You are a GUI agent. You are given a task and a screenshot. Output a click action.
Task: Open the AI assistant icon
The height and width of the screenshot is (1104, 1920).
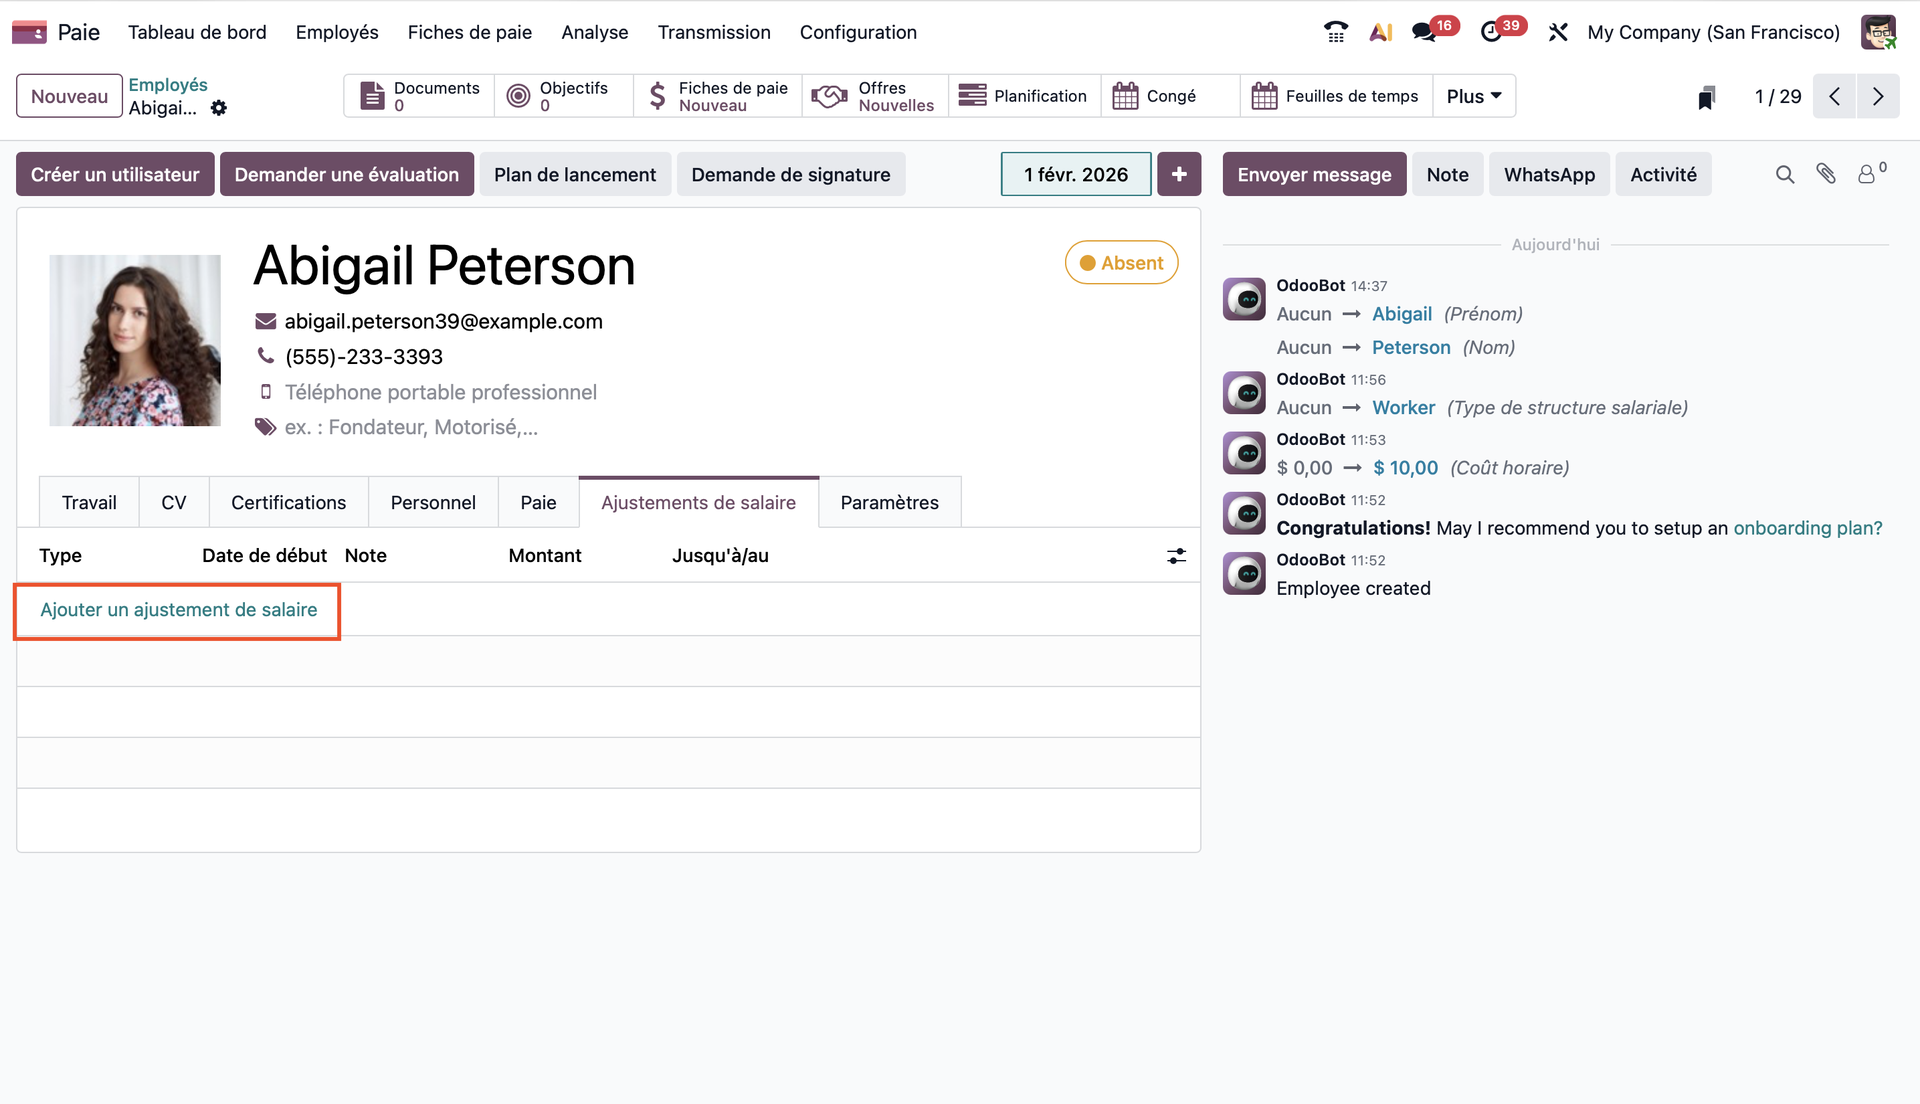pos(1381,32)
